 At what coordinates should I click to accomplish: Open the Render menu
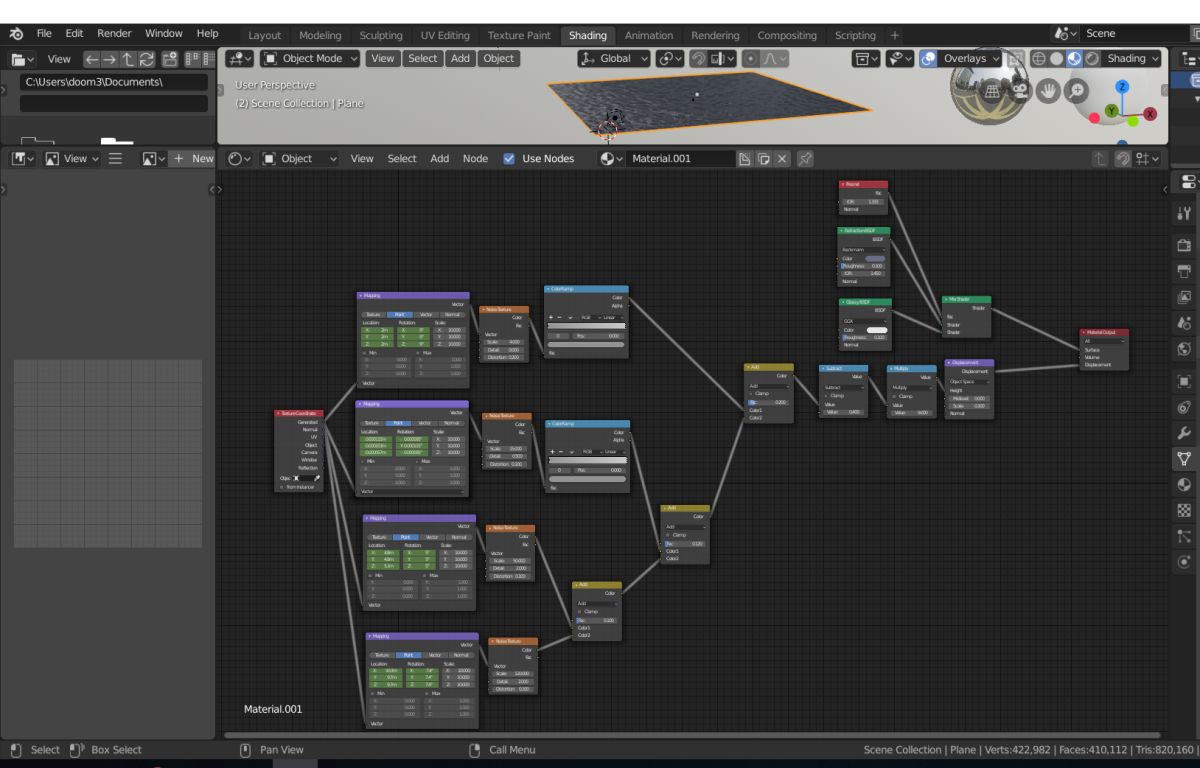[x=114, y=34]
